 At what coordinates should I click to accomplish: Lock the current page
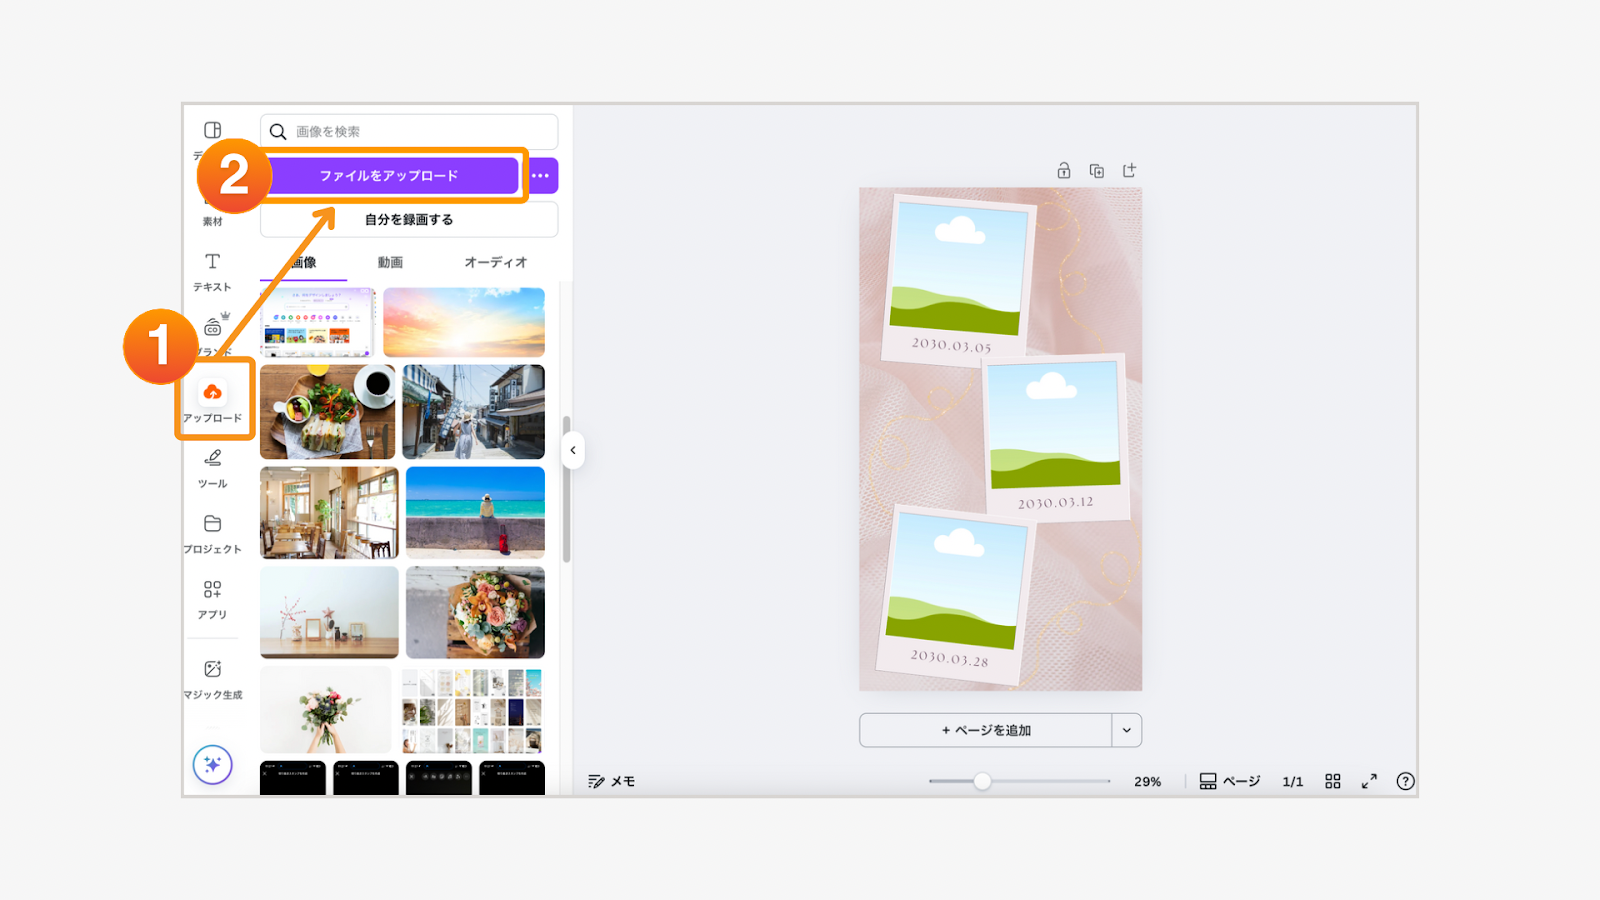pyautogui.click(x=1062, y=170)
